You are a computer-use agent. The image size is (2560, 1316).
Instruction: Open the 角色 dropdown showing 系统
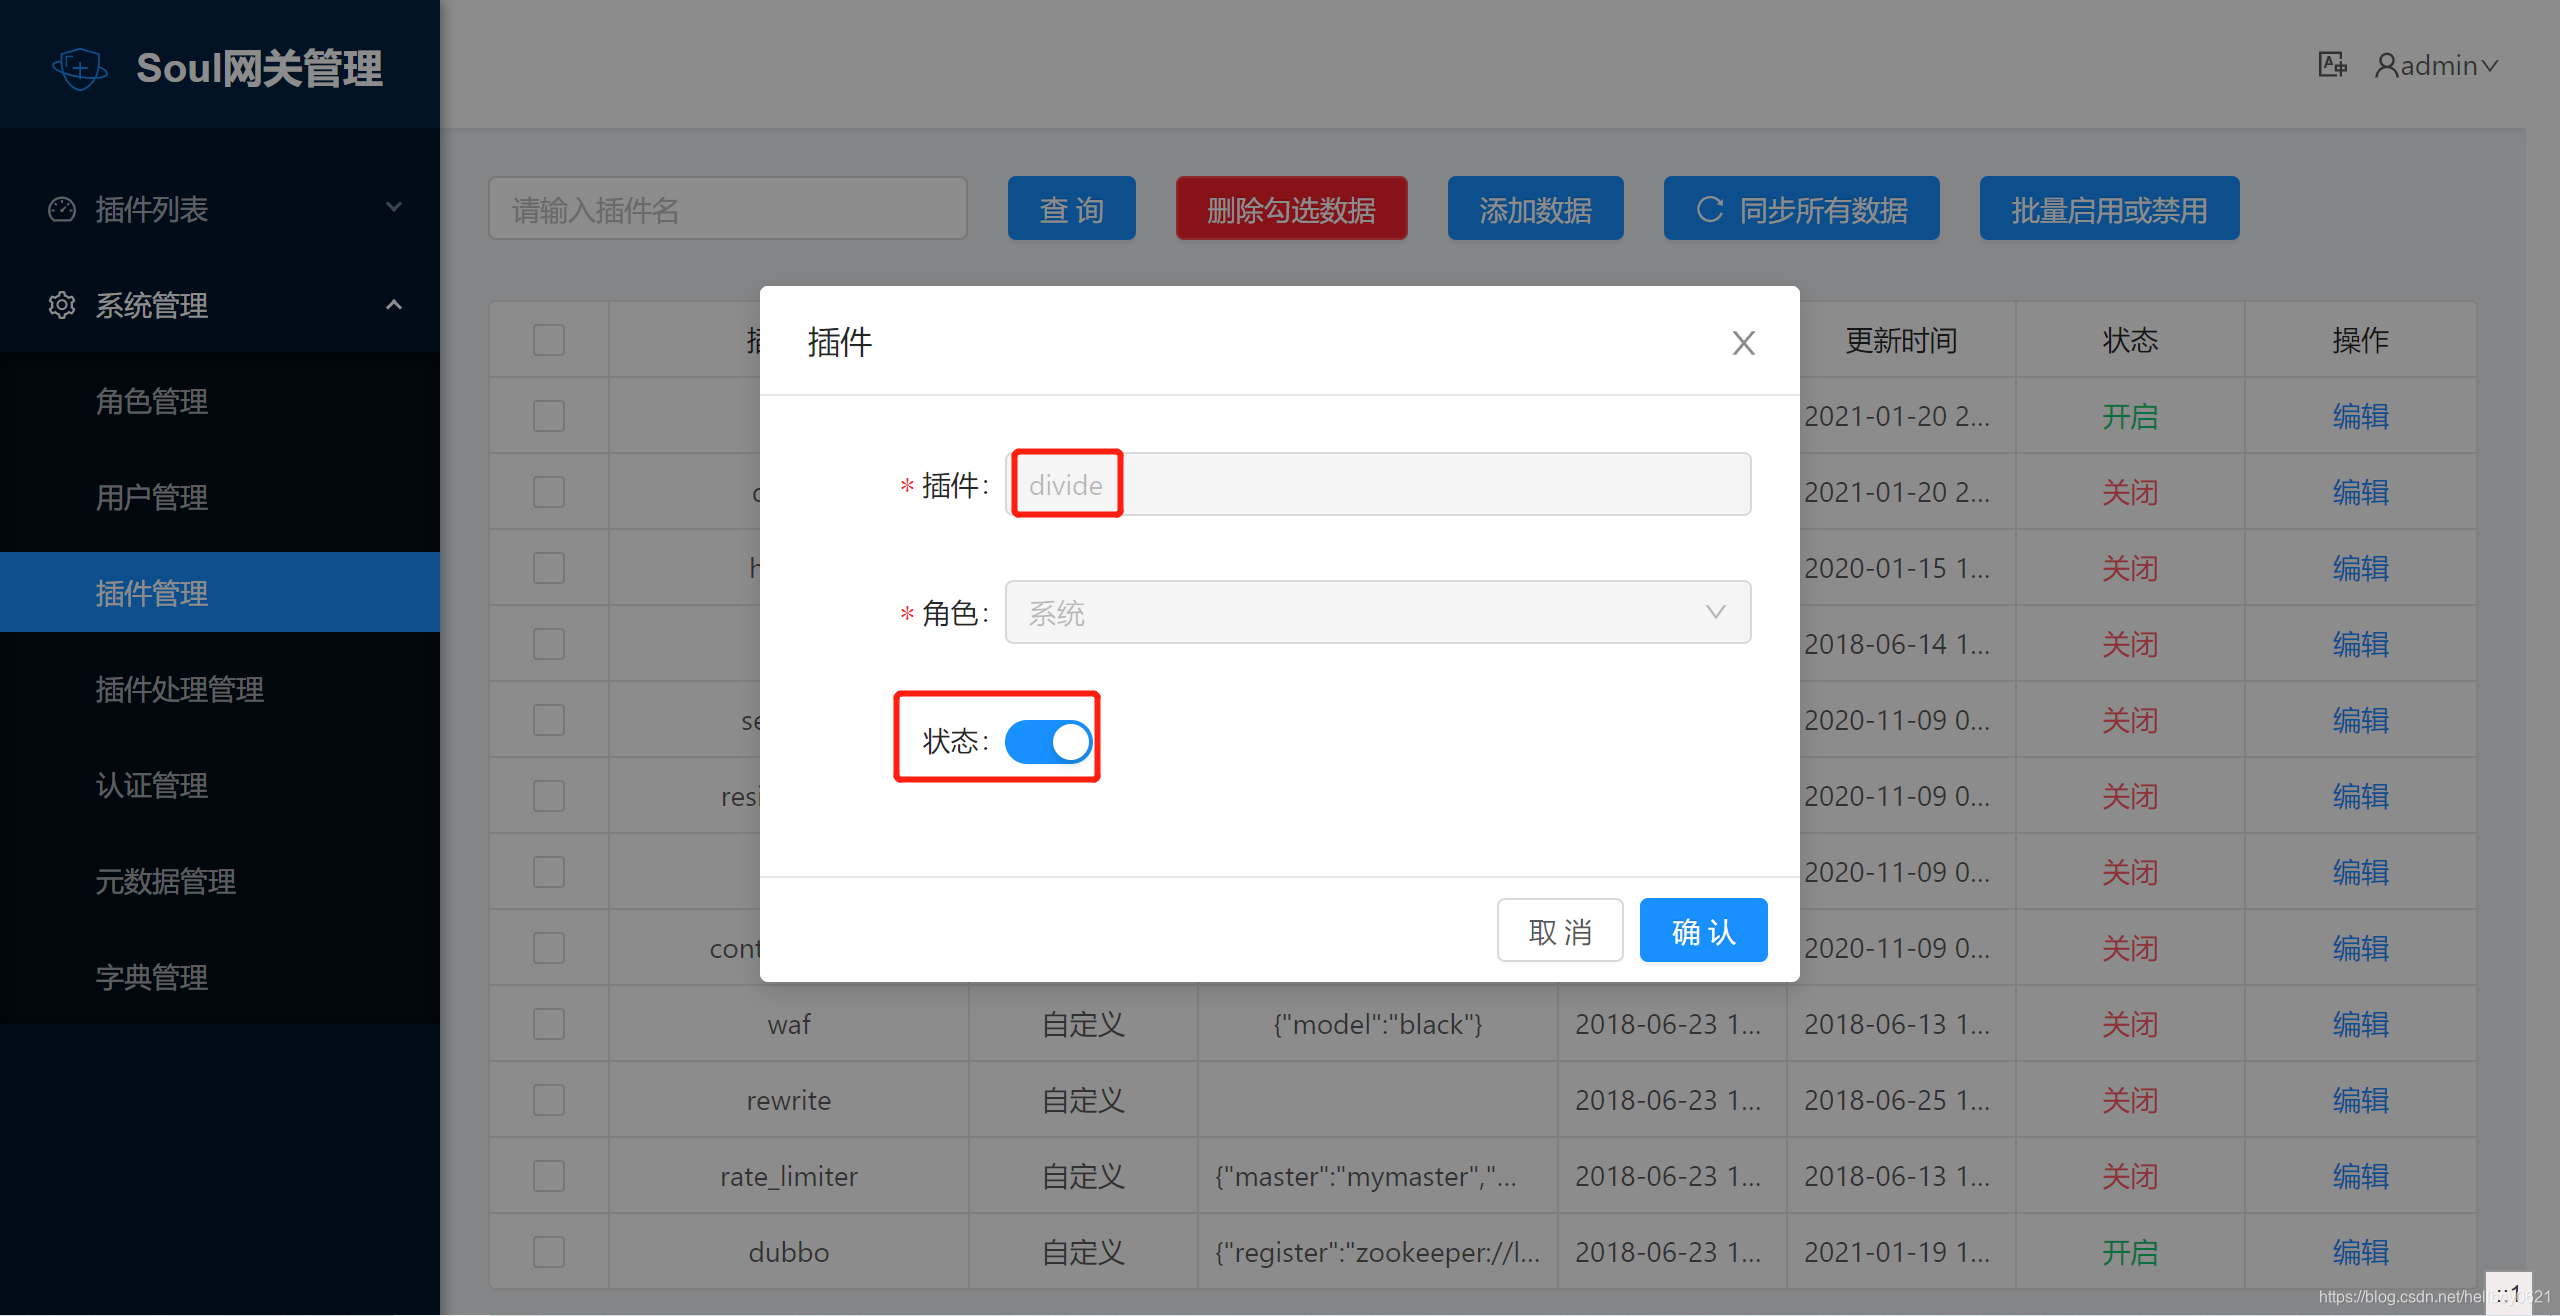[x=1377, y=612]
